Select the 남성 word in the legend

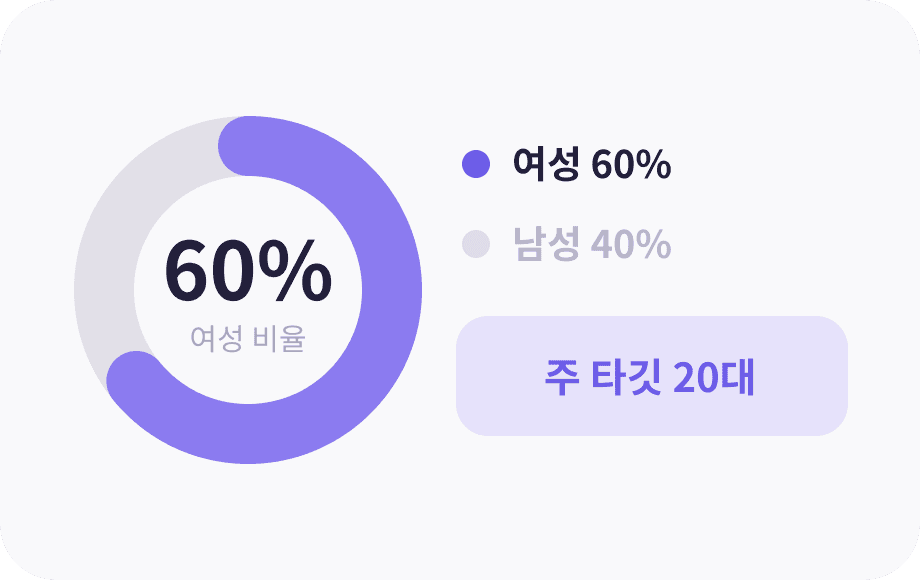[546, 244]
